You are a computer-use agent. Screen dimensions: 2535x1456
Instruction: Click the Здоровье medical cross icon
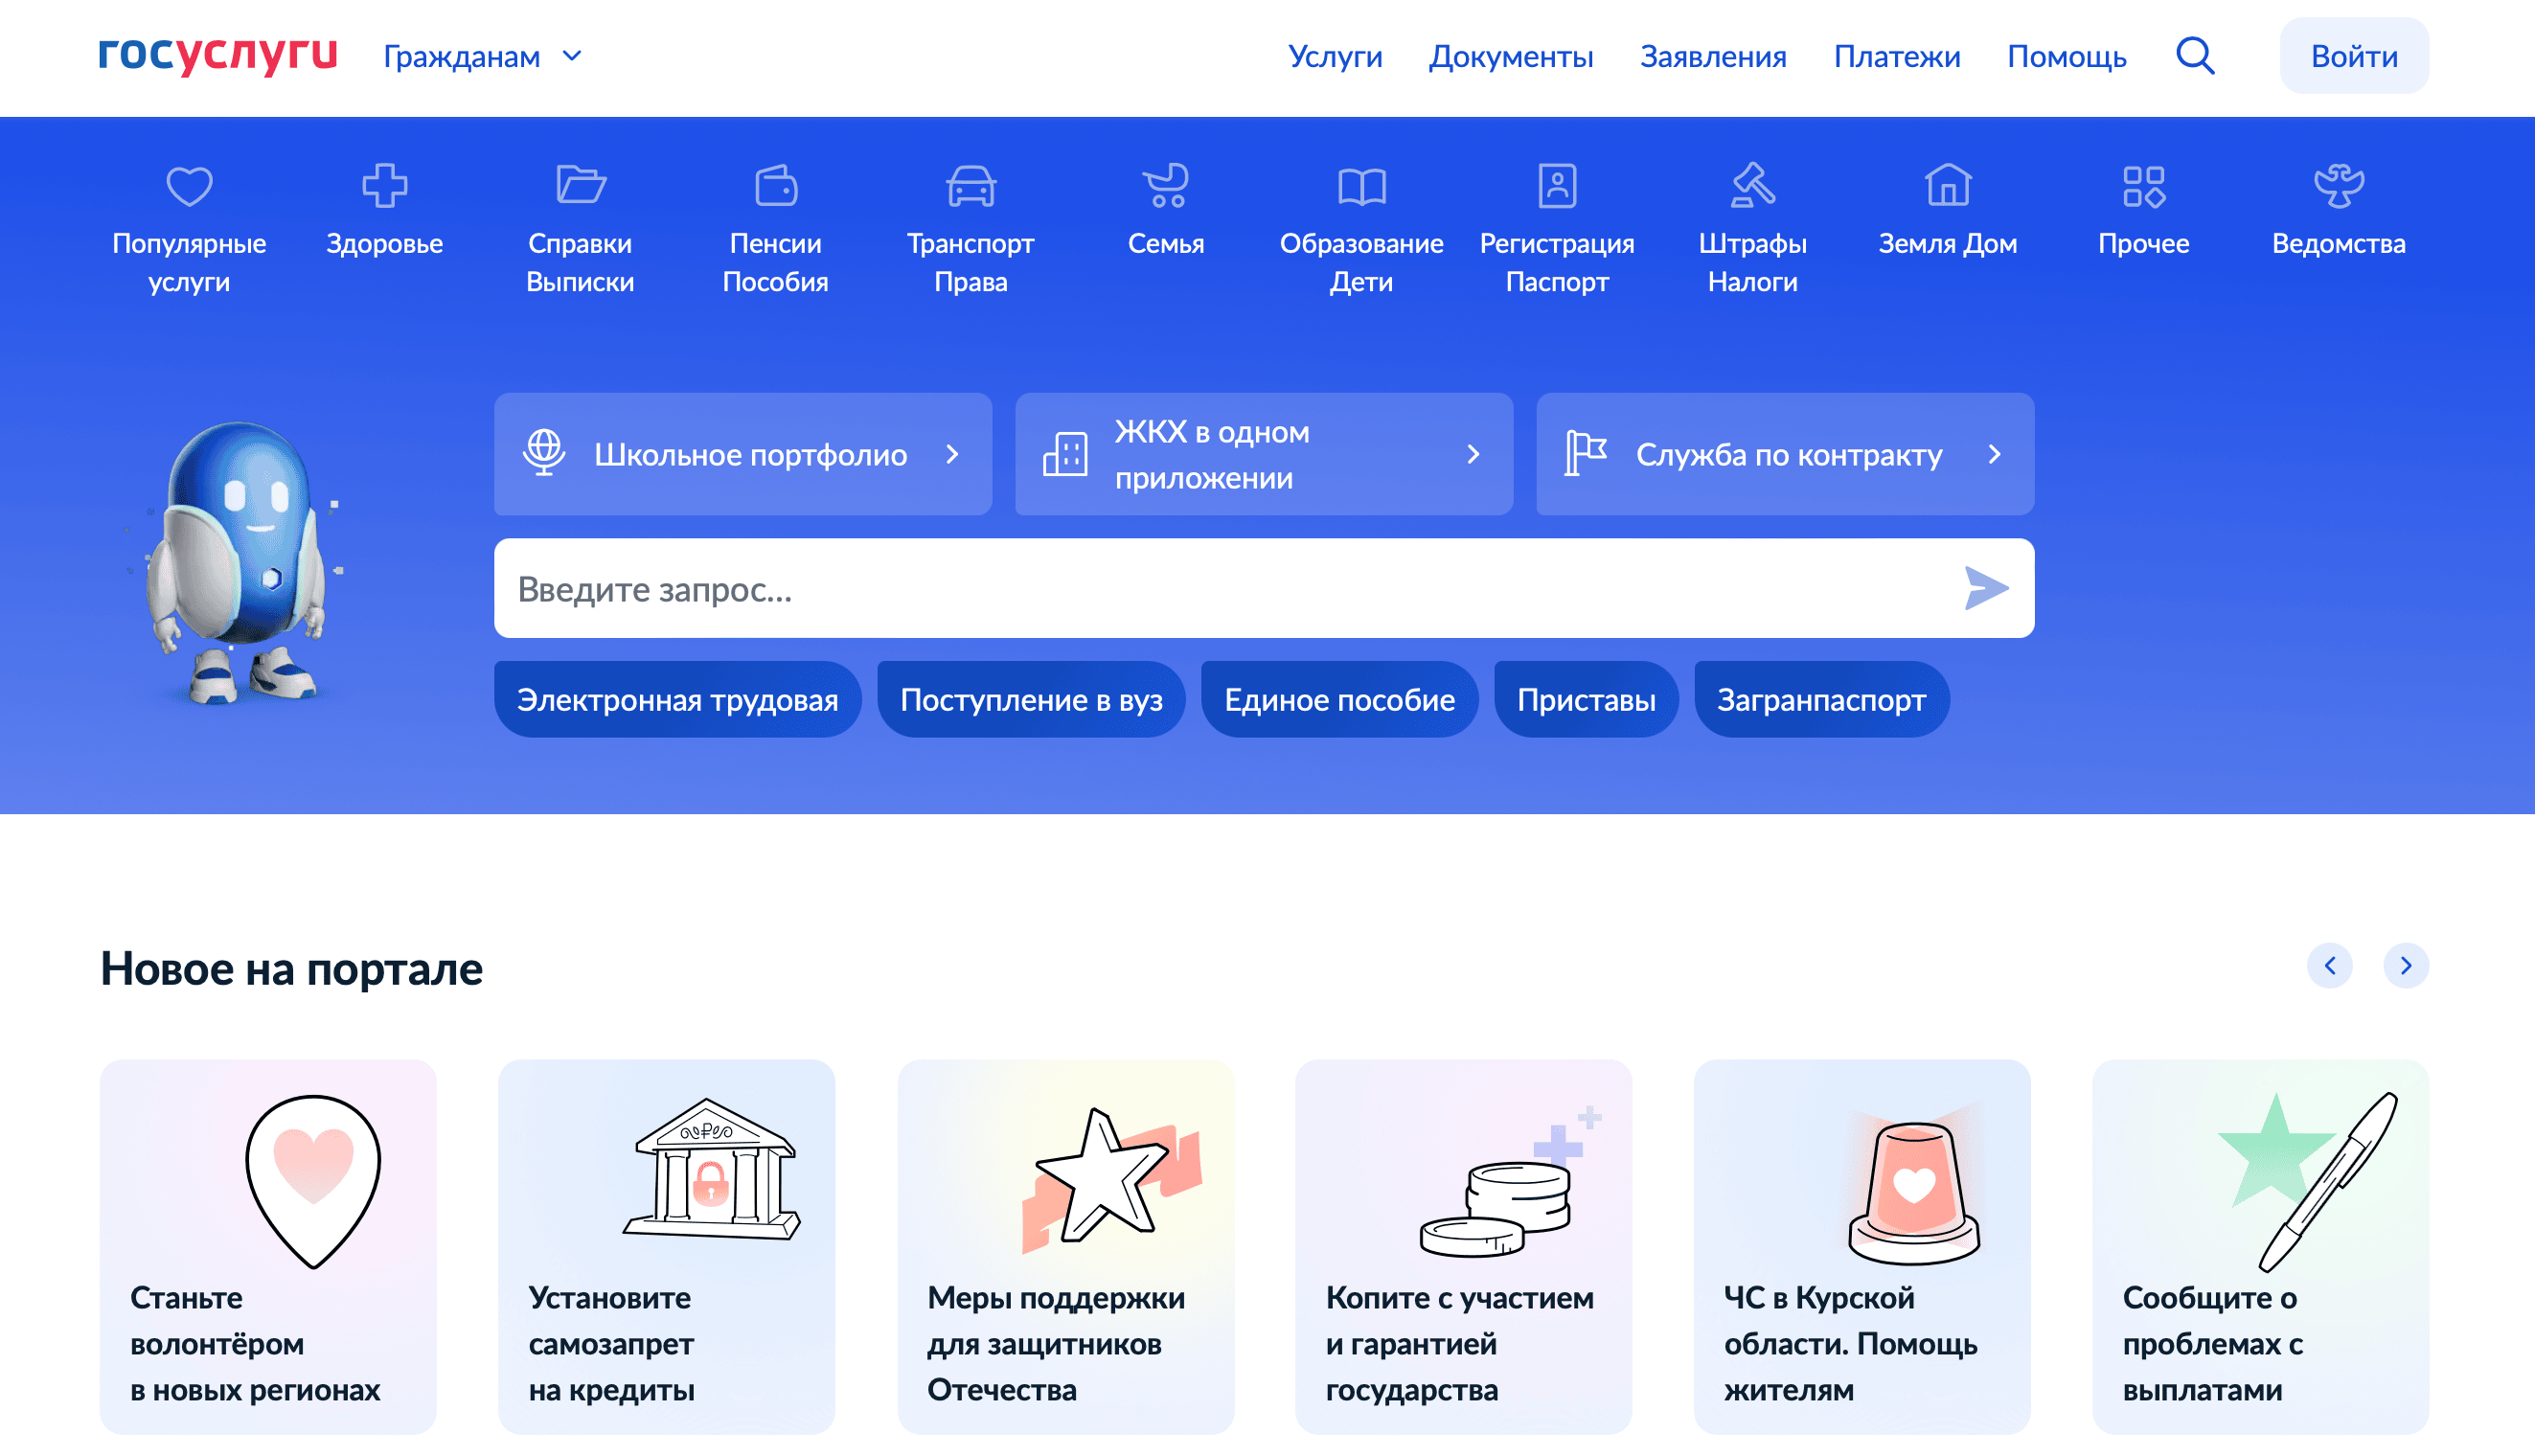click(384, 186)
